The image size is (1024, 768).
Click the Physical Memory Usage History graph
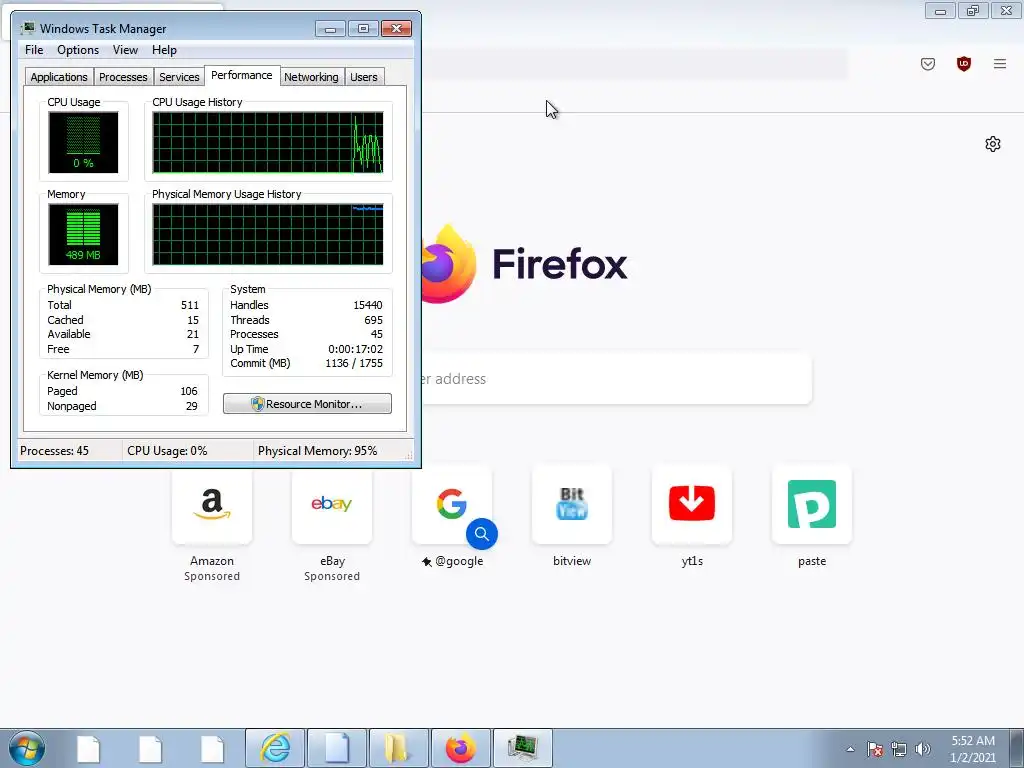pyautogui.click(x=268, y=234)
